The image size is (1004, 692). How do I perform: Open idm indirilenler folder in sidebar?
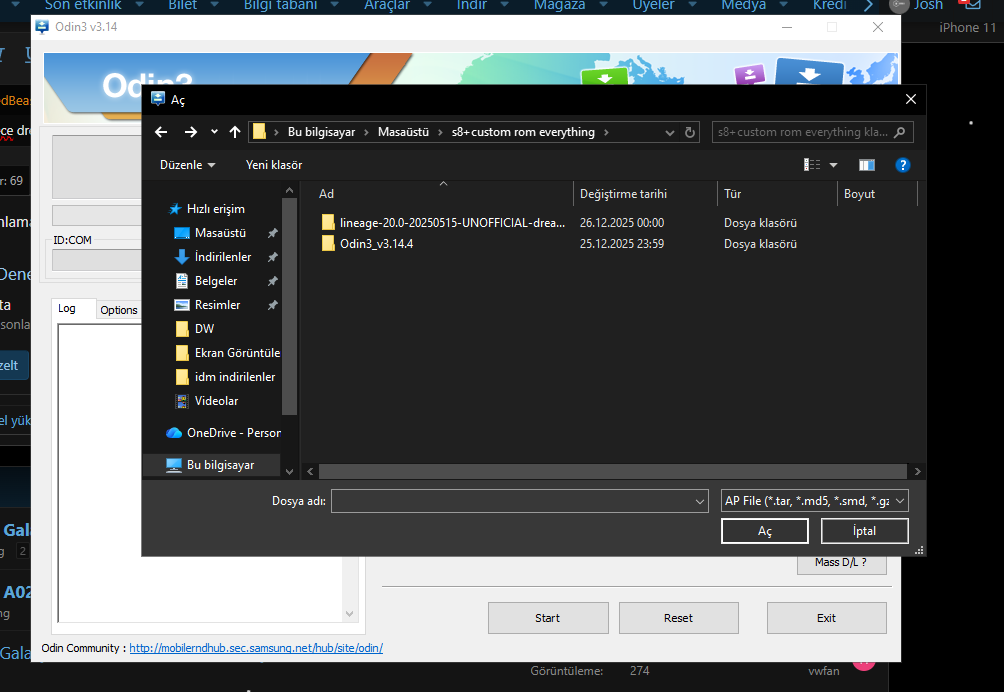pos(234,377)
